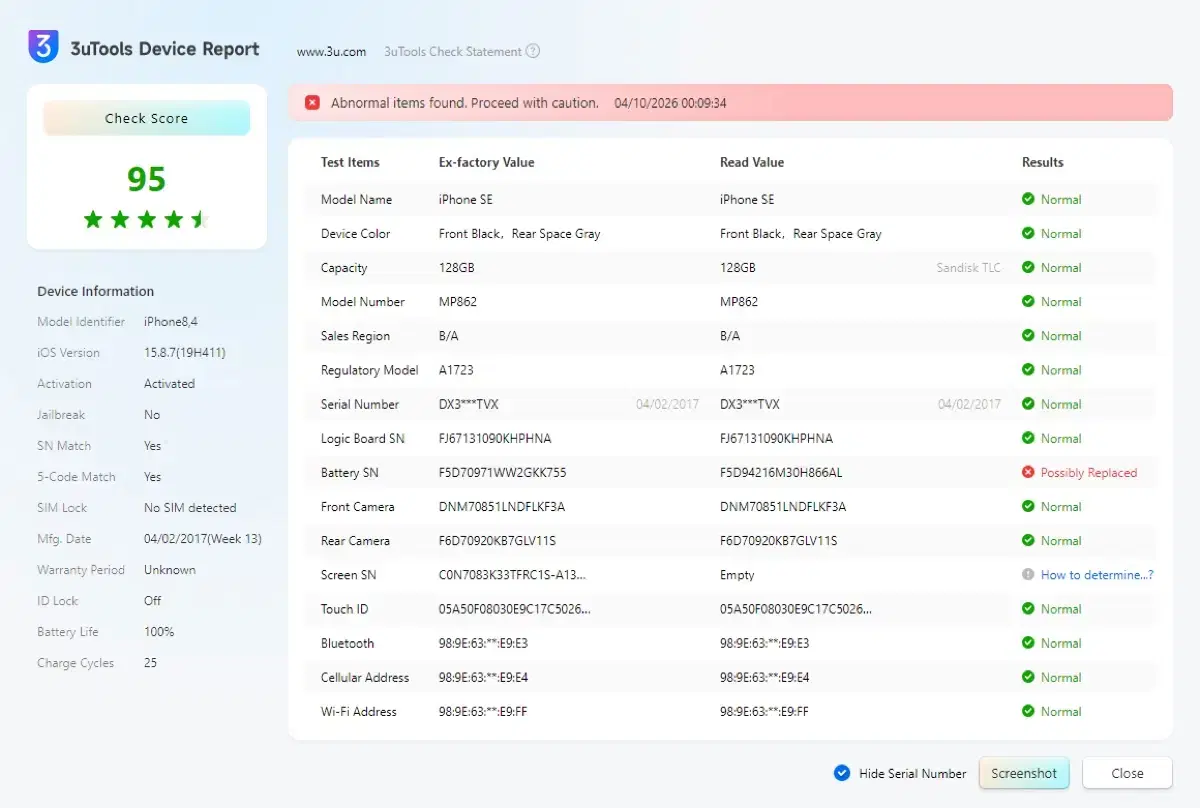Click the Sandisk TLC capacity label

[x=968, y=268]
